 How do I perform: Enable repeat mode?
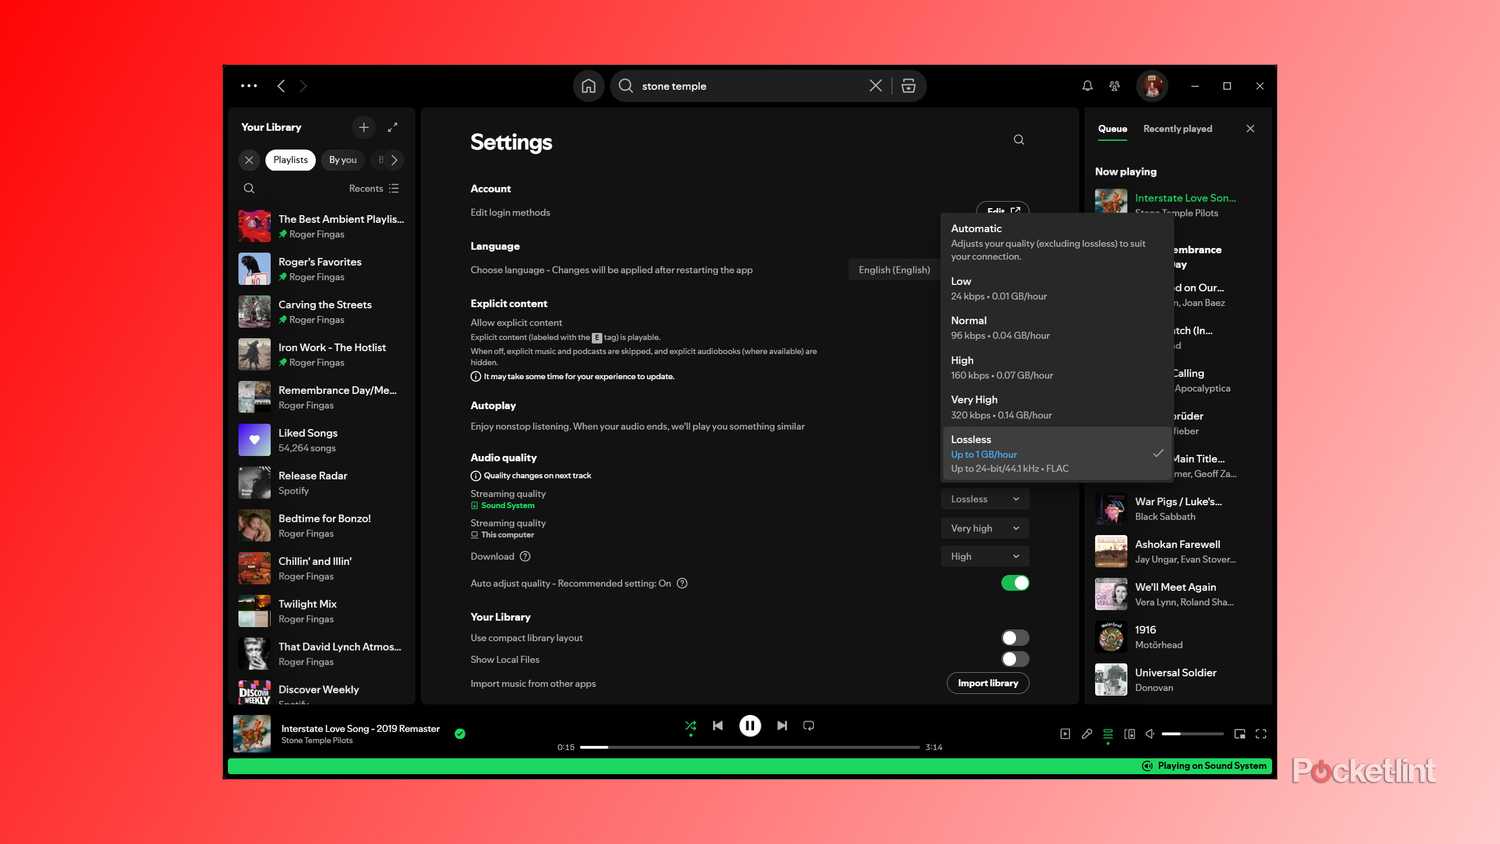click(x=808, y=725)
